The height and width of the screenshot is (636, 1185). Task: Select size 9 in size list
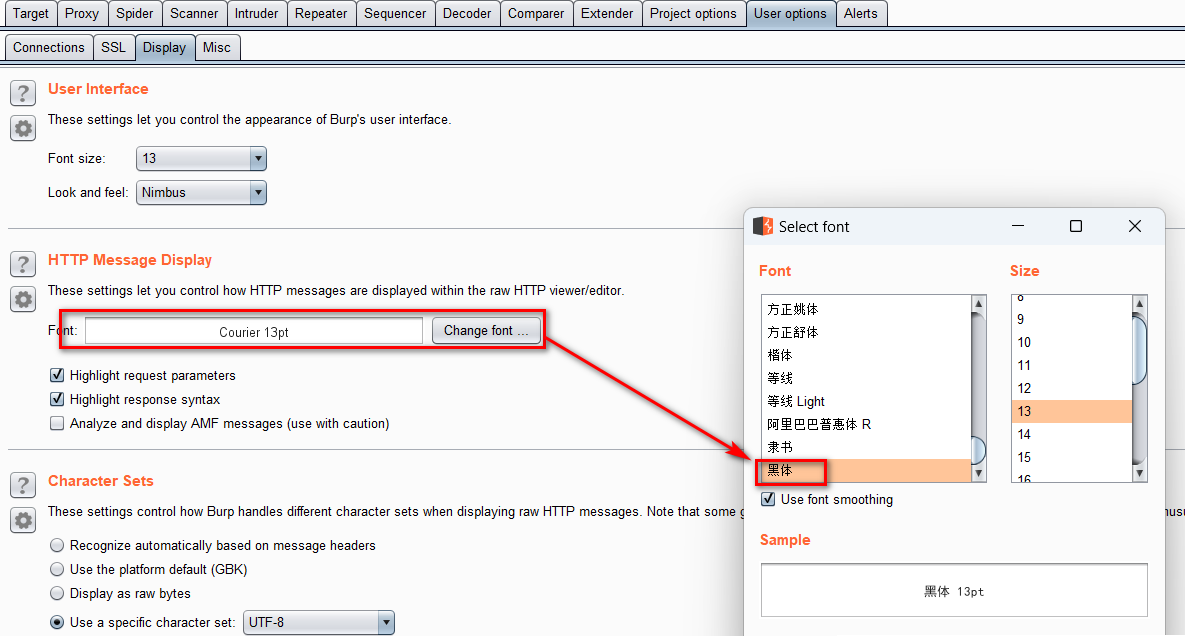(1072, 320)
